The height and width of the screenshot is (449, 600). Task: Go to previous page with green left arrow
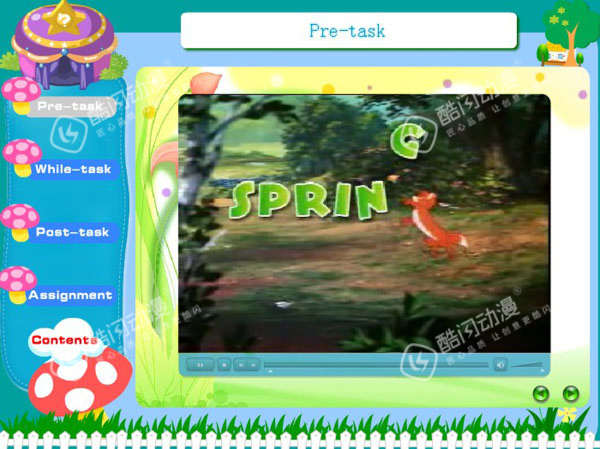(x=541, y=393)
